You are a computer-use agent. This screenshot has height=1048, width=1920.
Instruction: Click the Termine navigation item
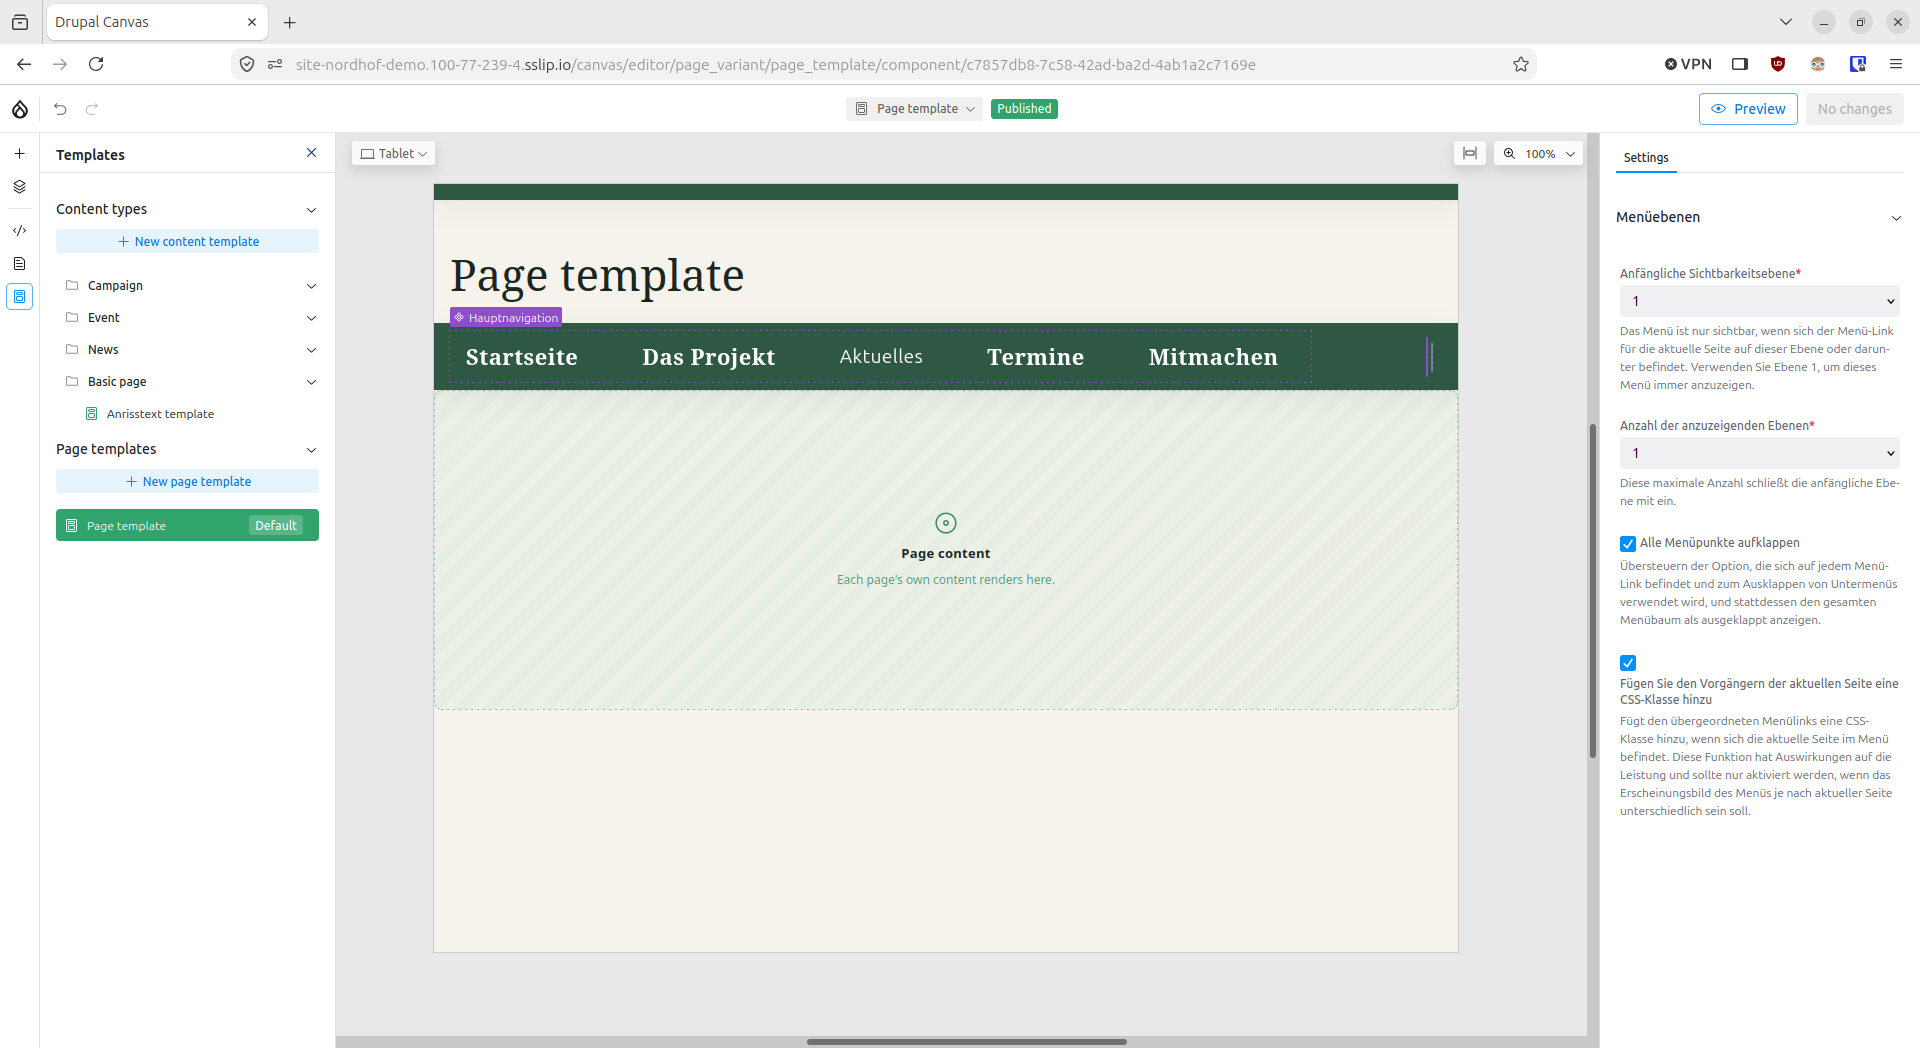1035,357
